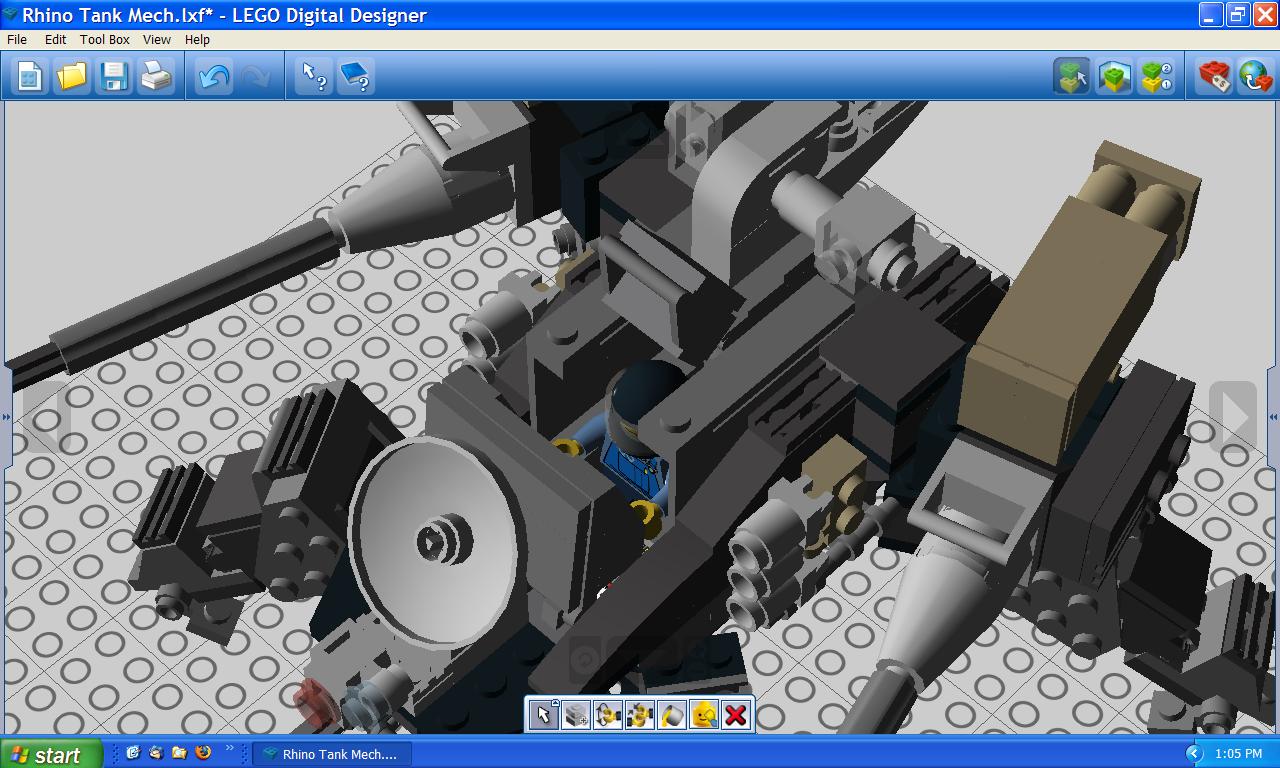Viewport: 1280px width, 768px height.
Task: Choose the Selection arrow tool
Action: (x=544, y=714)
